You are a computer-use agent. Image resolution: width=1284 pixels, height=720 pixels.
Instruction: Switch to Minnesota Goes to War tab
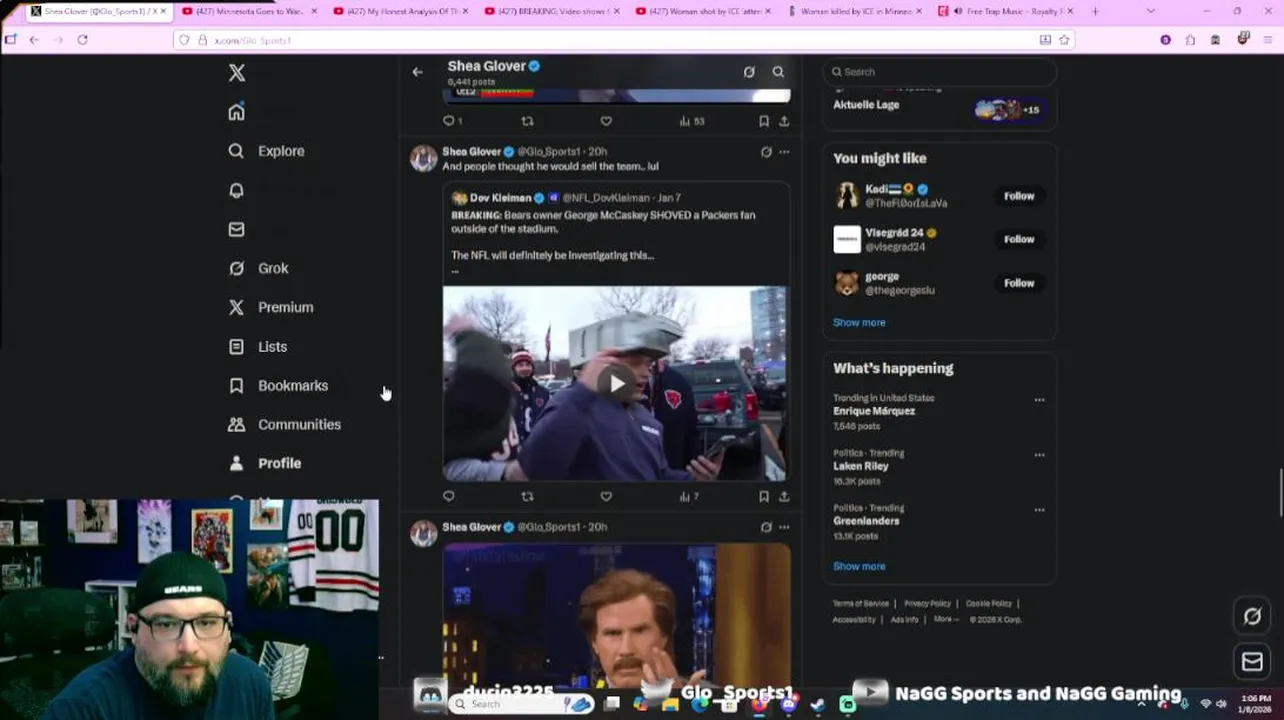pyautogui.click(x=249, y=11)
